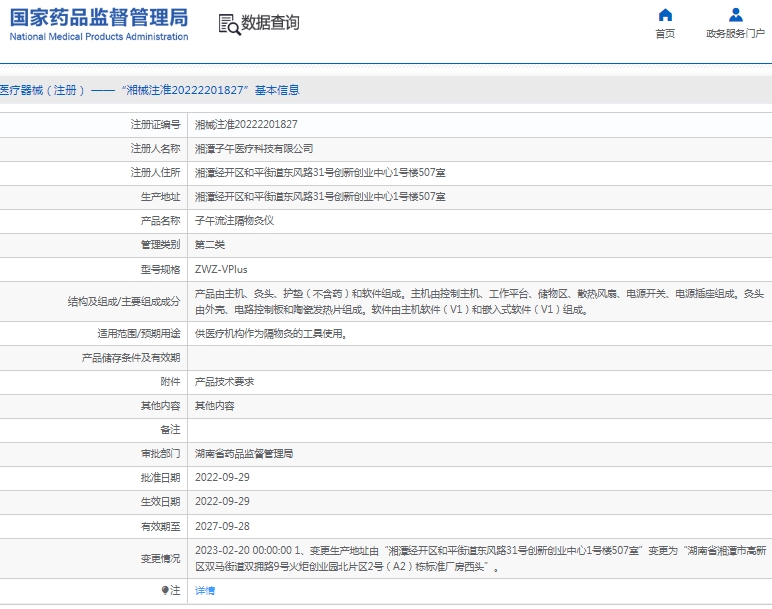Click the 批准日期 value 2022-09-29
Viewport: 772px width, 609px height.
222,478
